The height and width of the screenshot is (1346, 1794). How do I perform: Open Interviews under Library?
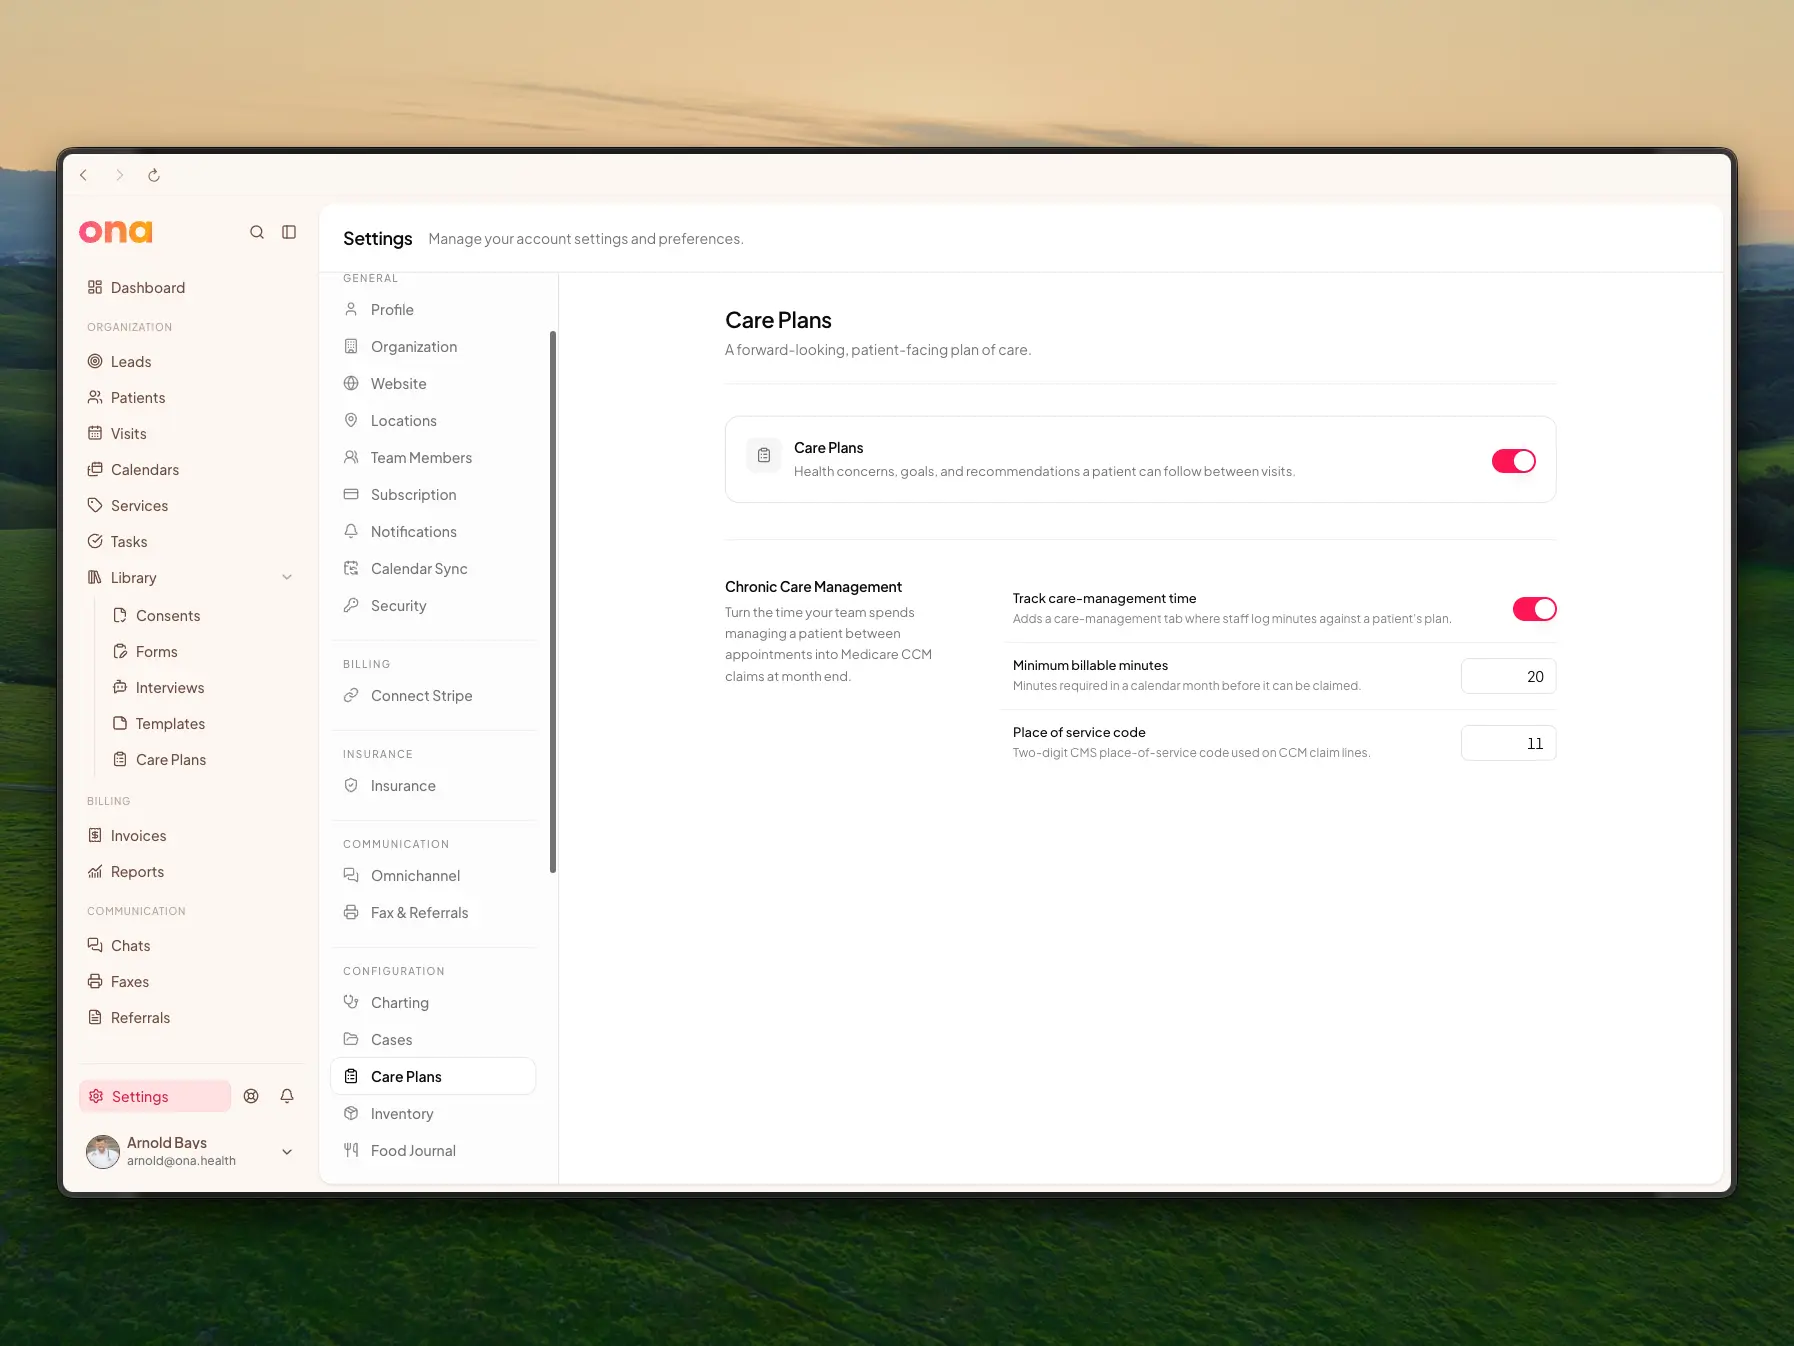coord(203,688)
